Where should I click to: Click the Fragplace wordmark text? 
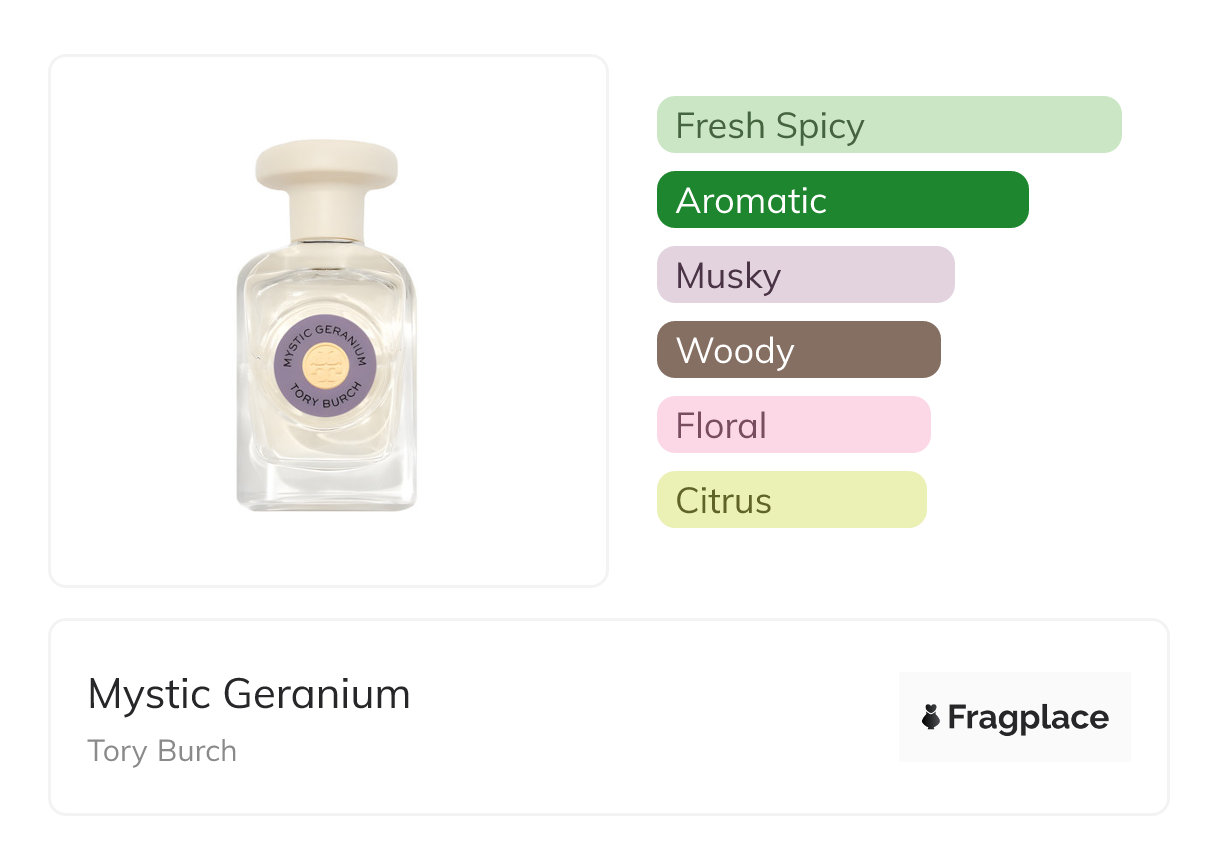click(1028, 717)
